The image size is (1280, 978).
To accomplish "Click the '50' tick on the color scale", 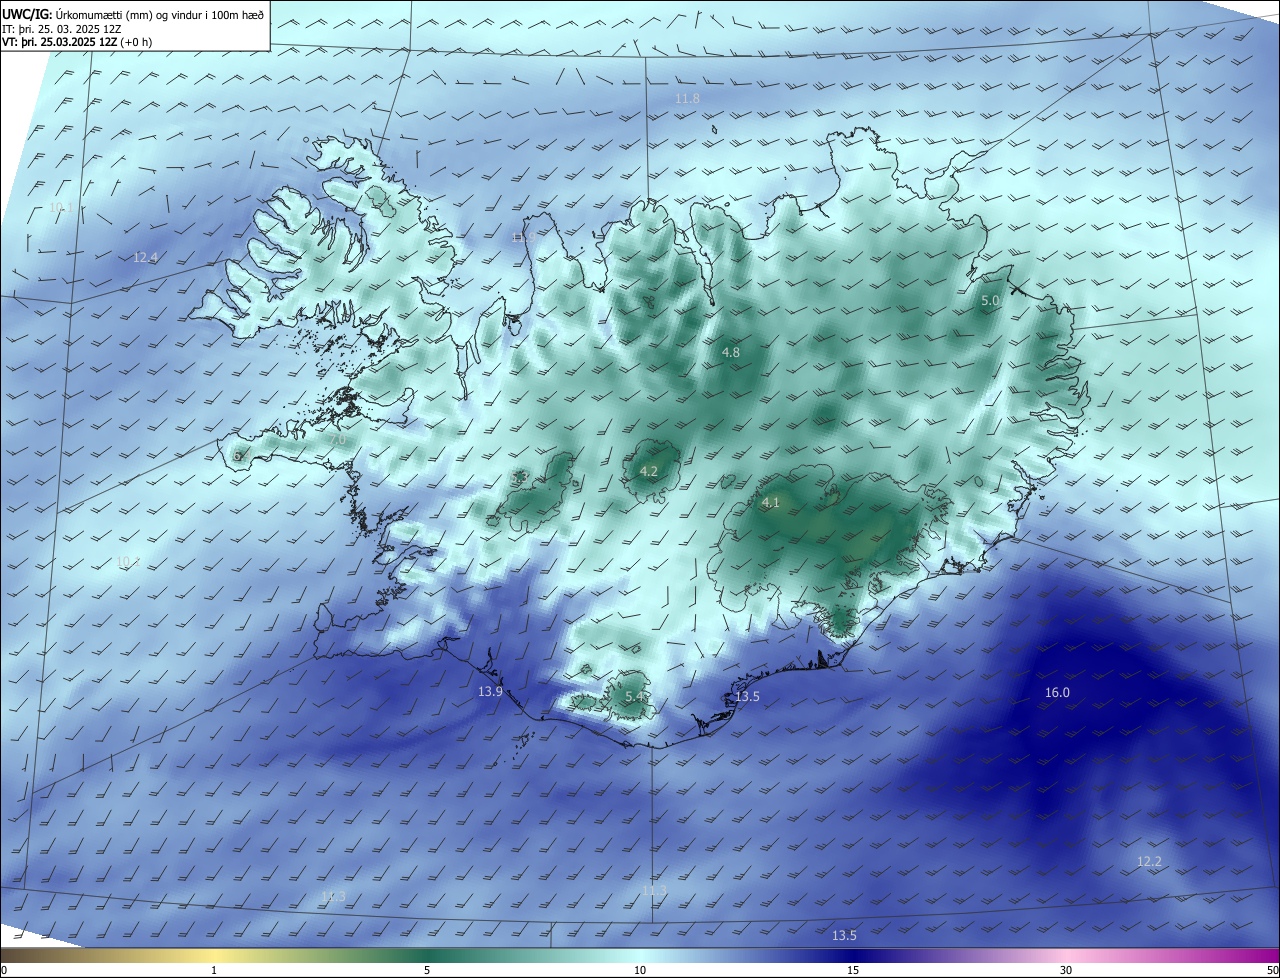I will point(1272,970).
